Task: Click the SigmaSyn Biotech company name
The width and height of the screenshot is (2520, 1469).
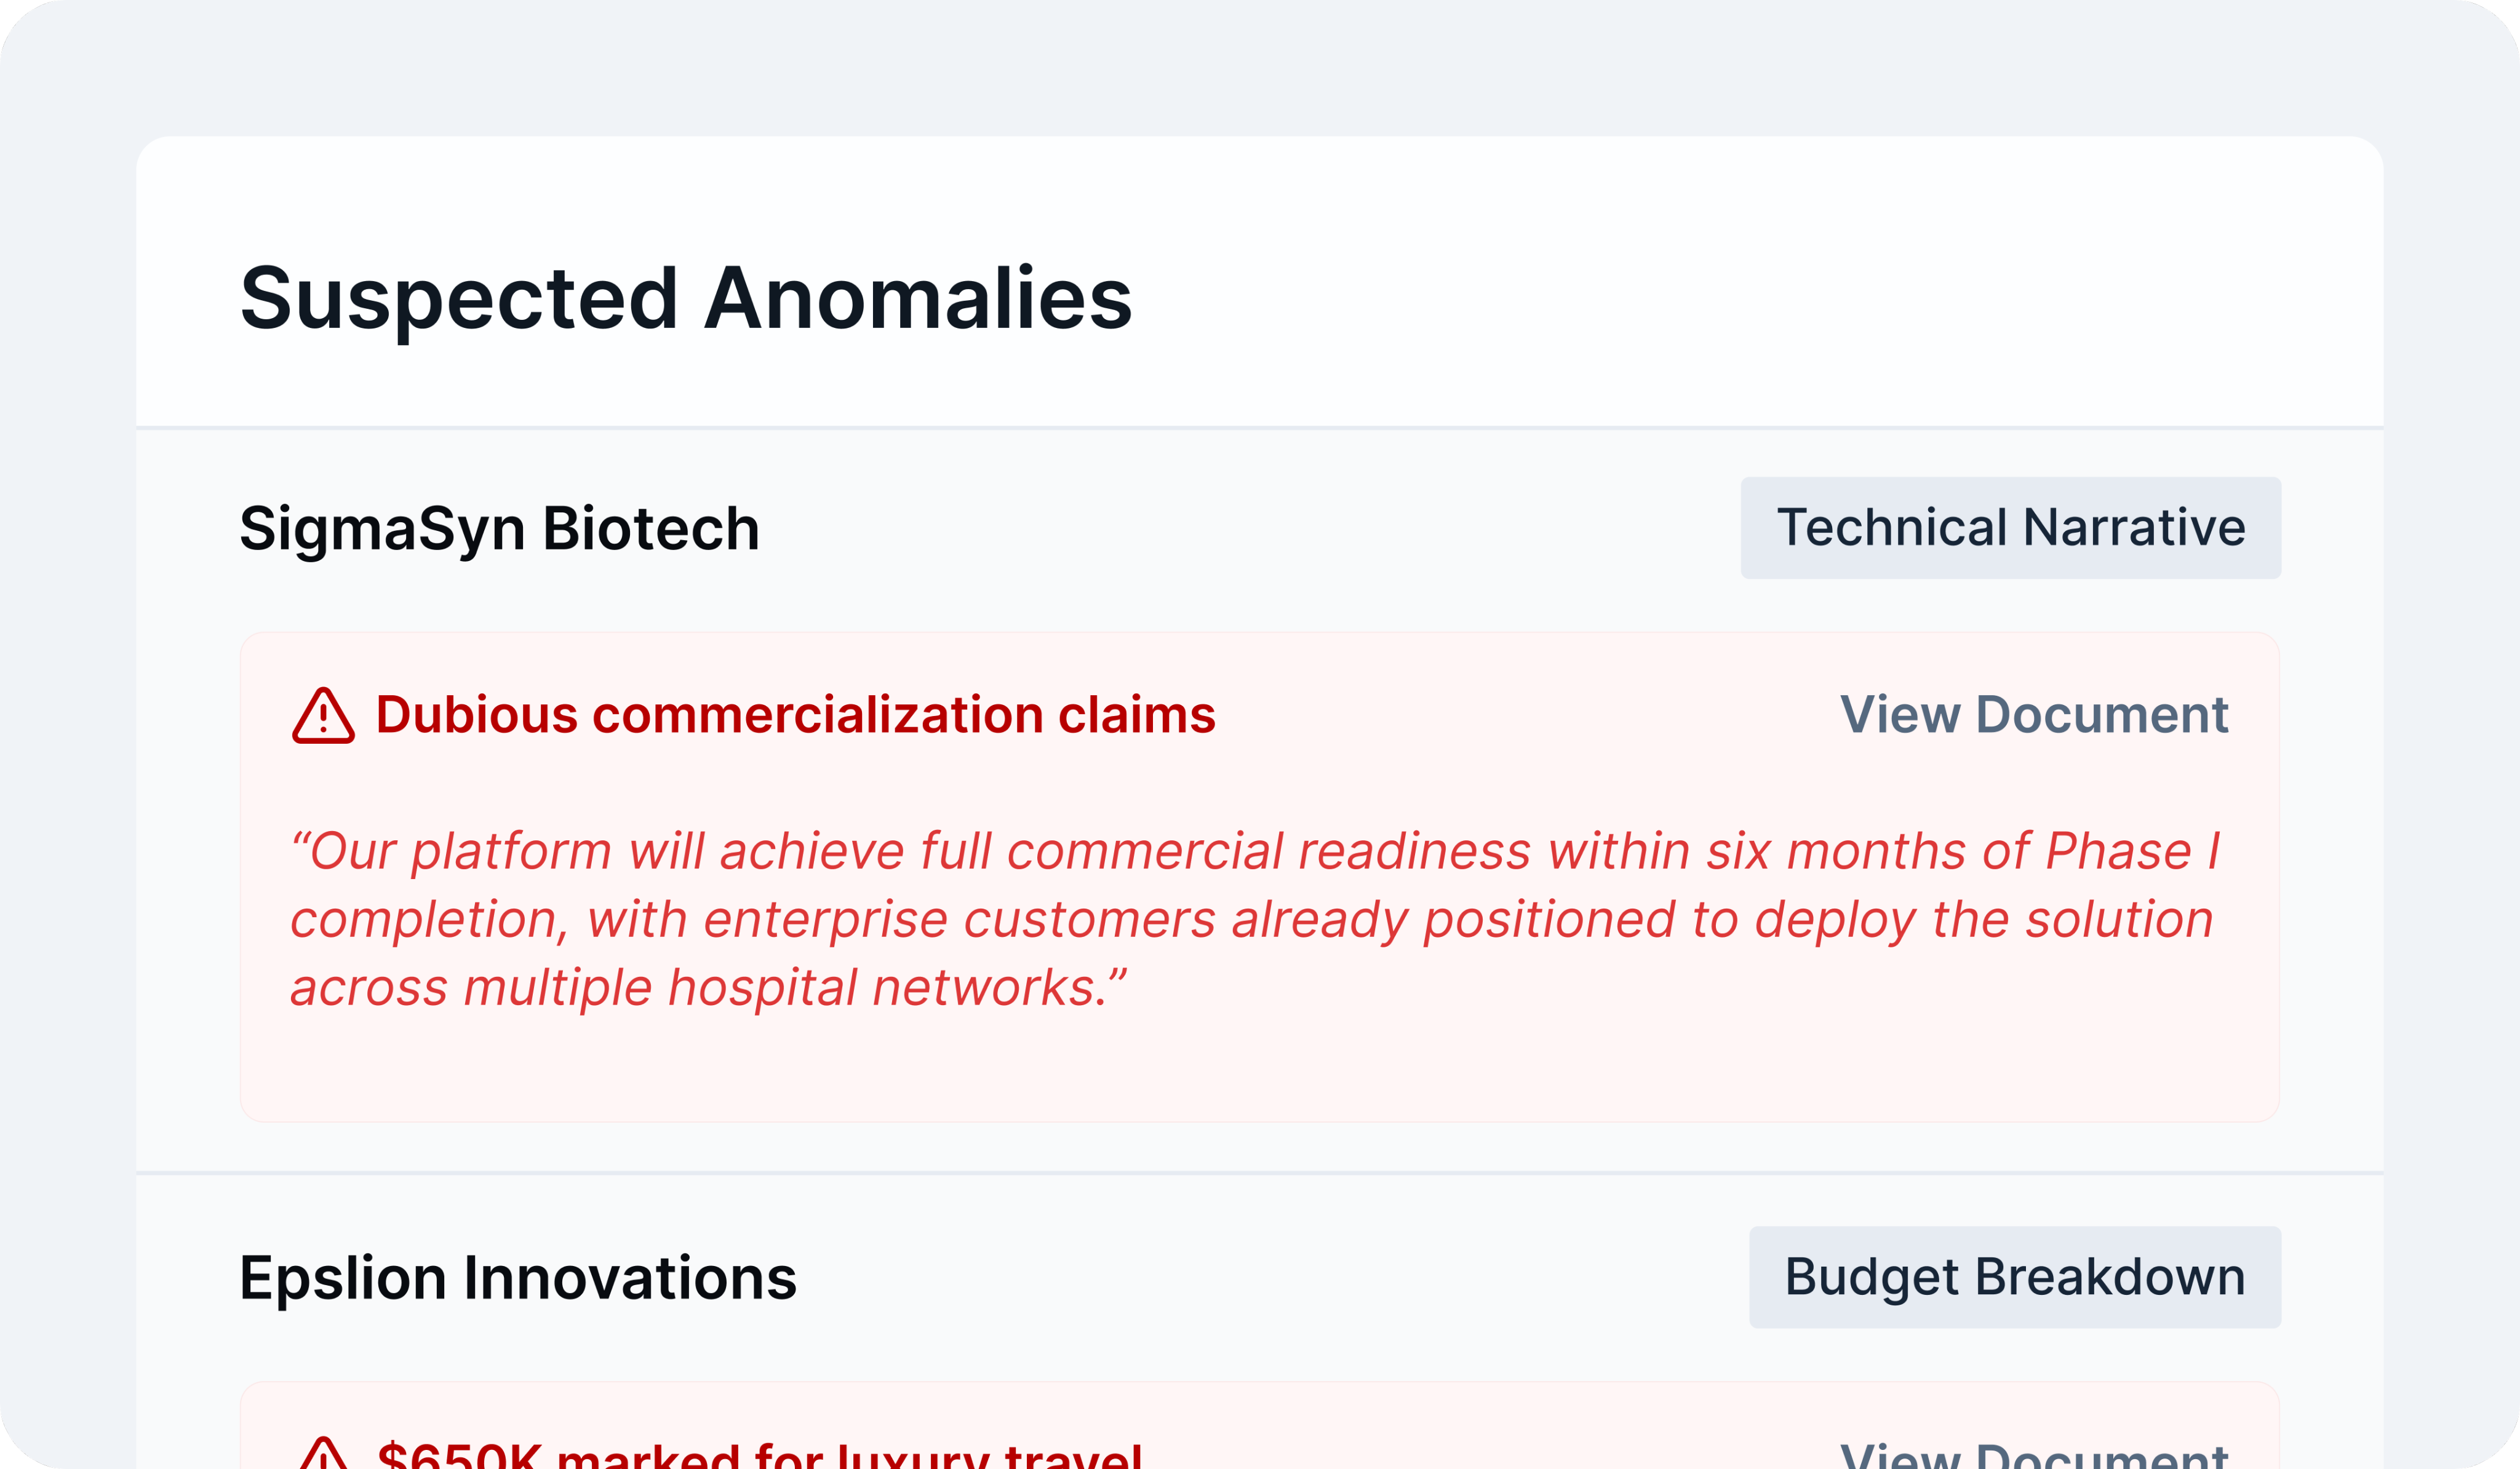Action: [x=497, y=527]
